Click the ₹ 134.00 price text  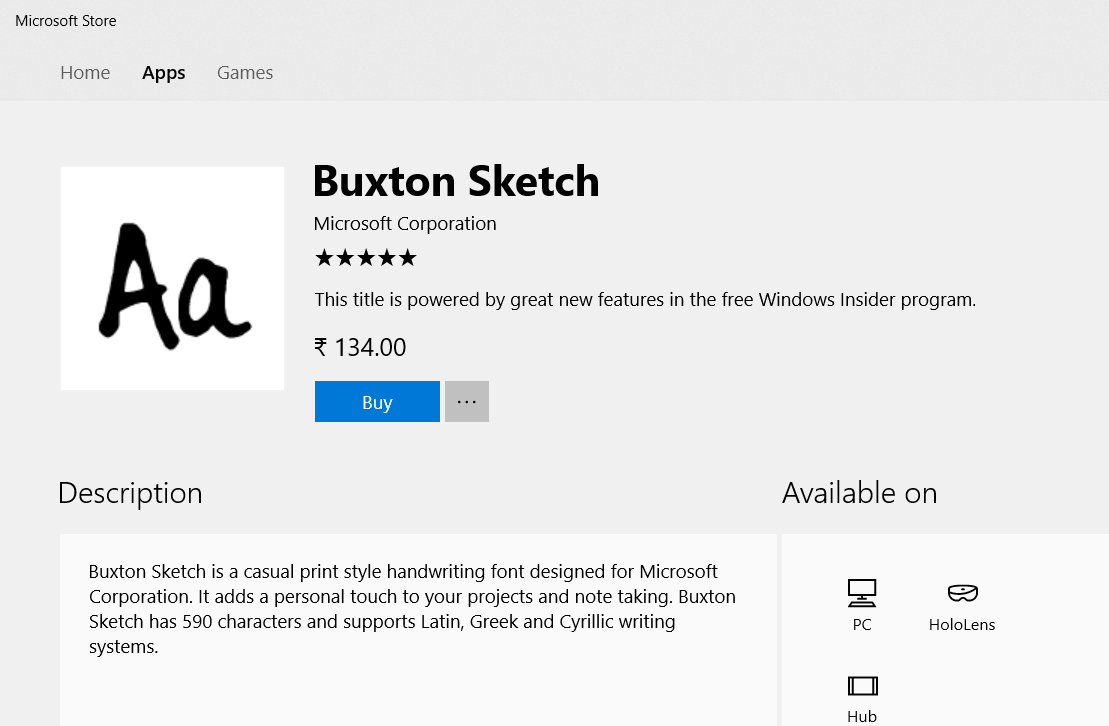coord(360,347)
